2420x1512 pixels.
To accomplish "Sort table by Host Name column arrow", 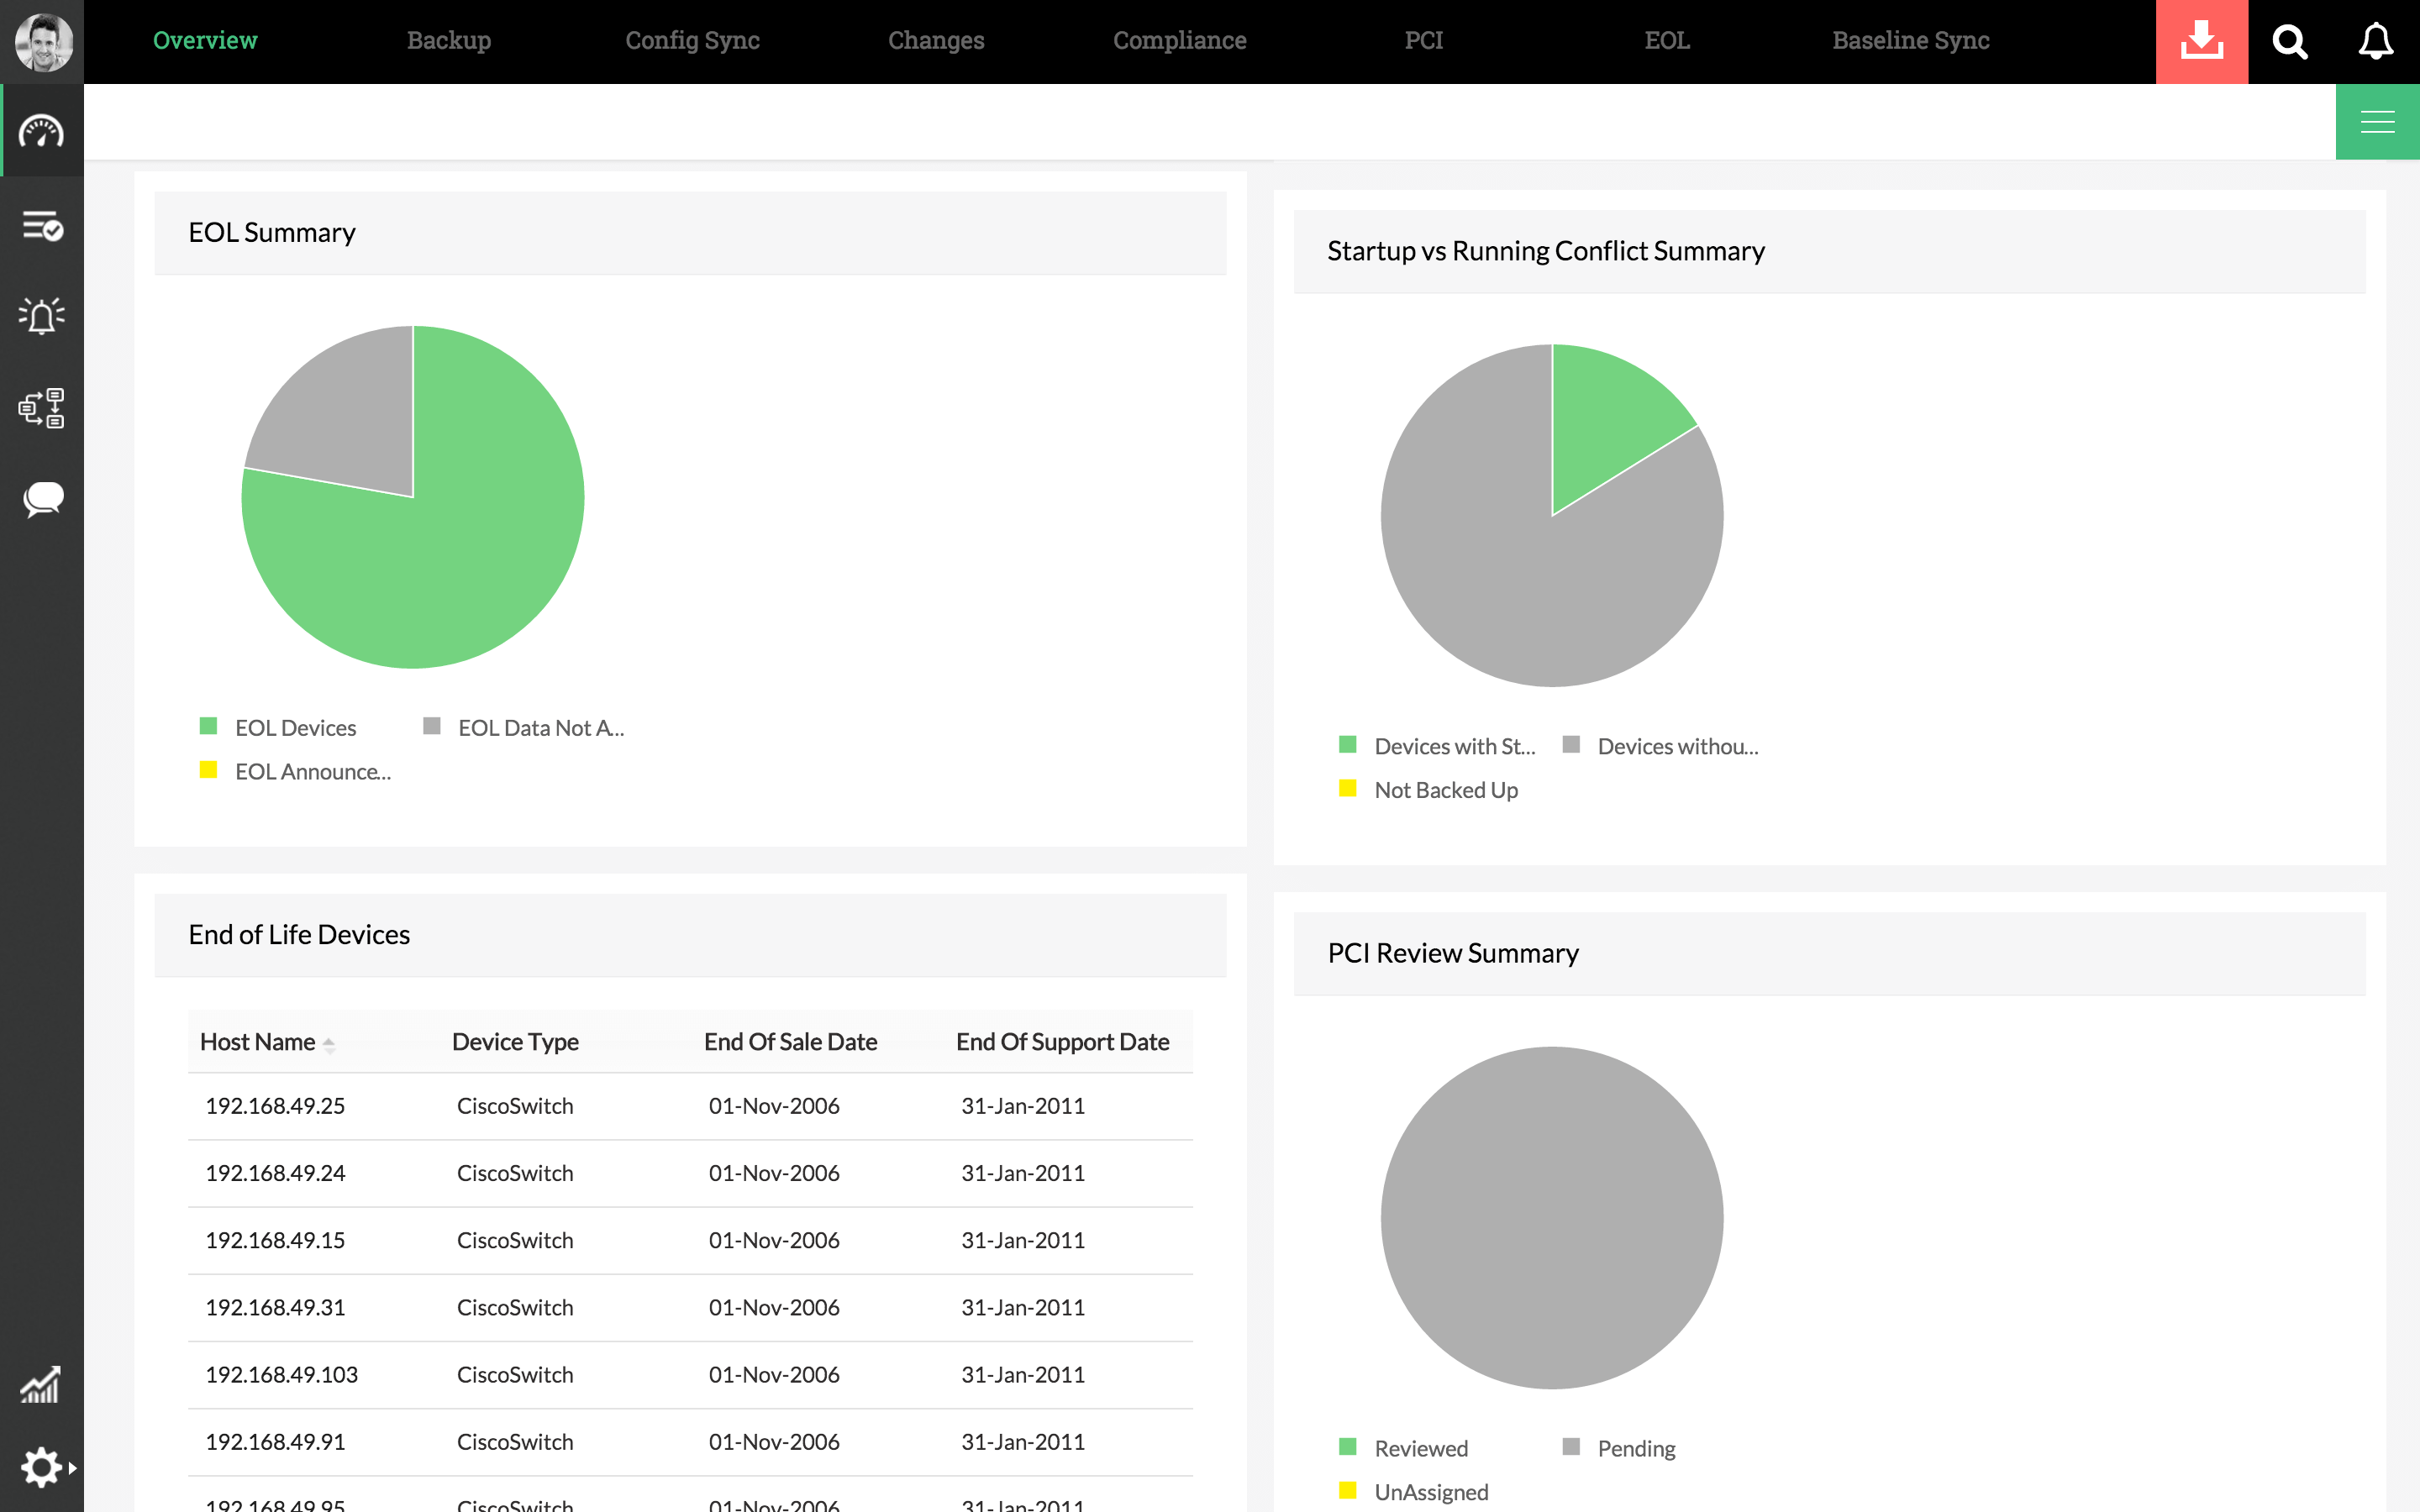I will coord(329,1044).
